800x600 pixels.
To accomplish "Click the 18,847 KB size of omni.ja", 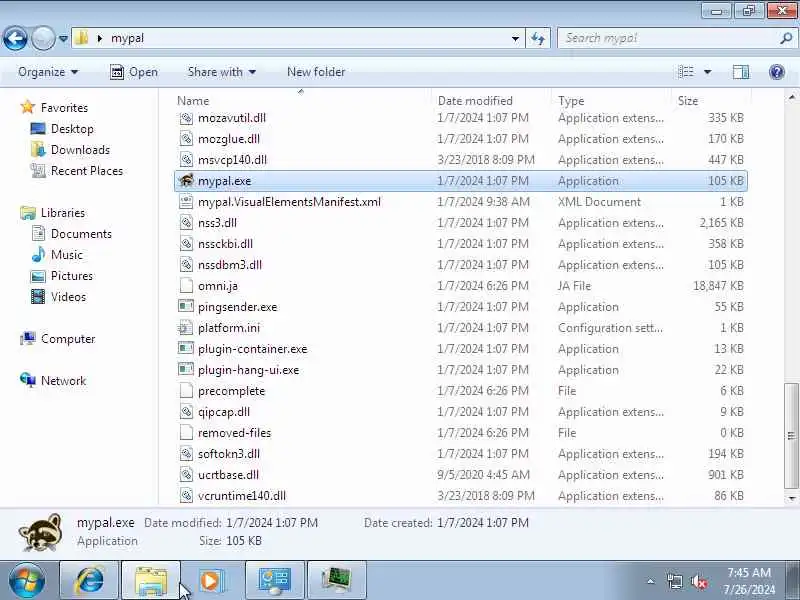I will pos(718,286).
